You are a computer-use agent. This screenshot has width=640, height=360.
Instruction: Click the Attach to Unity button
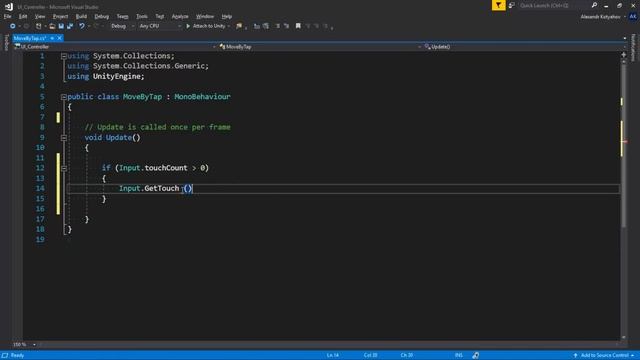[x=208, y=26]
